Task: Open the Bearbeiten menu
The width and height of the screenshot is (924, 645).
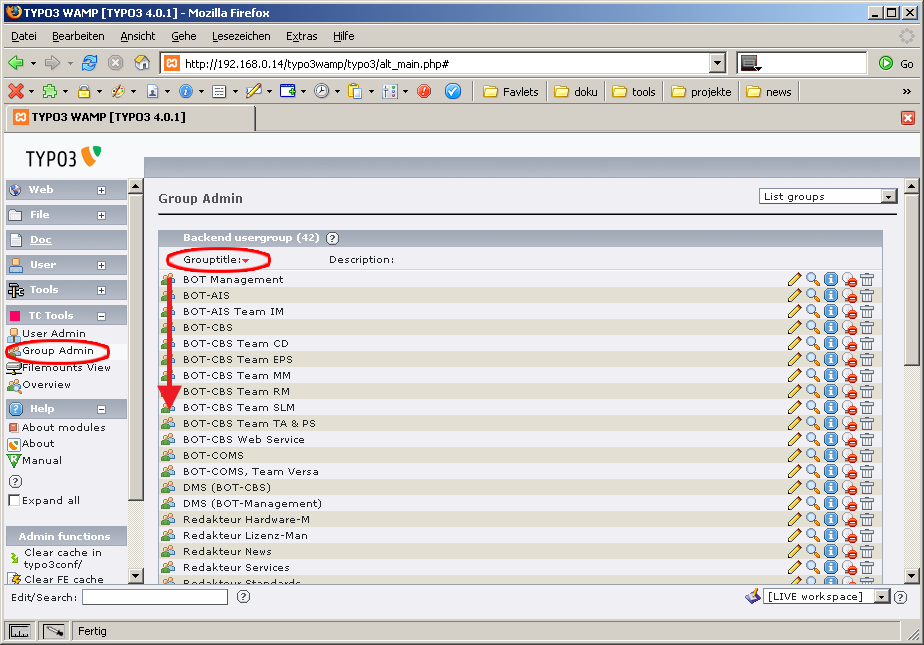Action: 78,36
